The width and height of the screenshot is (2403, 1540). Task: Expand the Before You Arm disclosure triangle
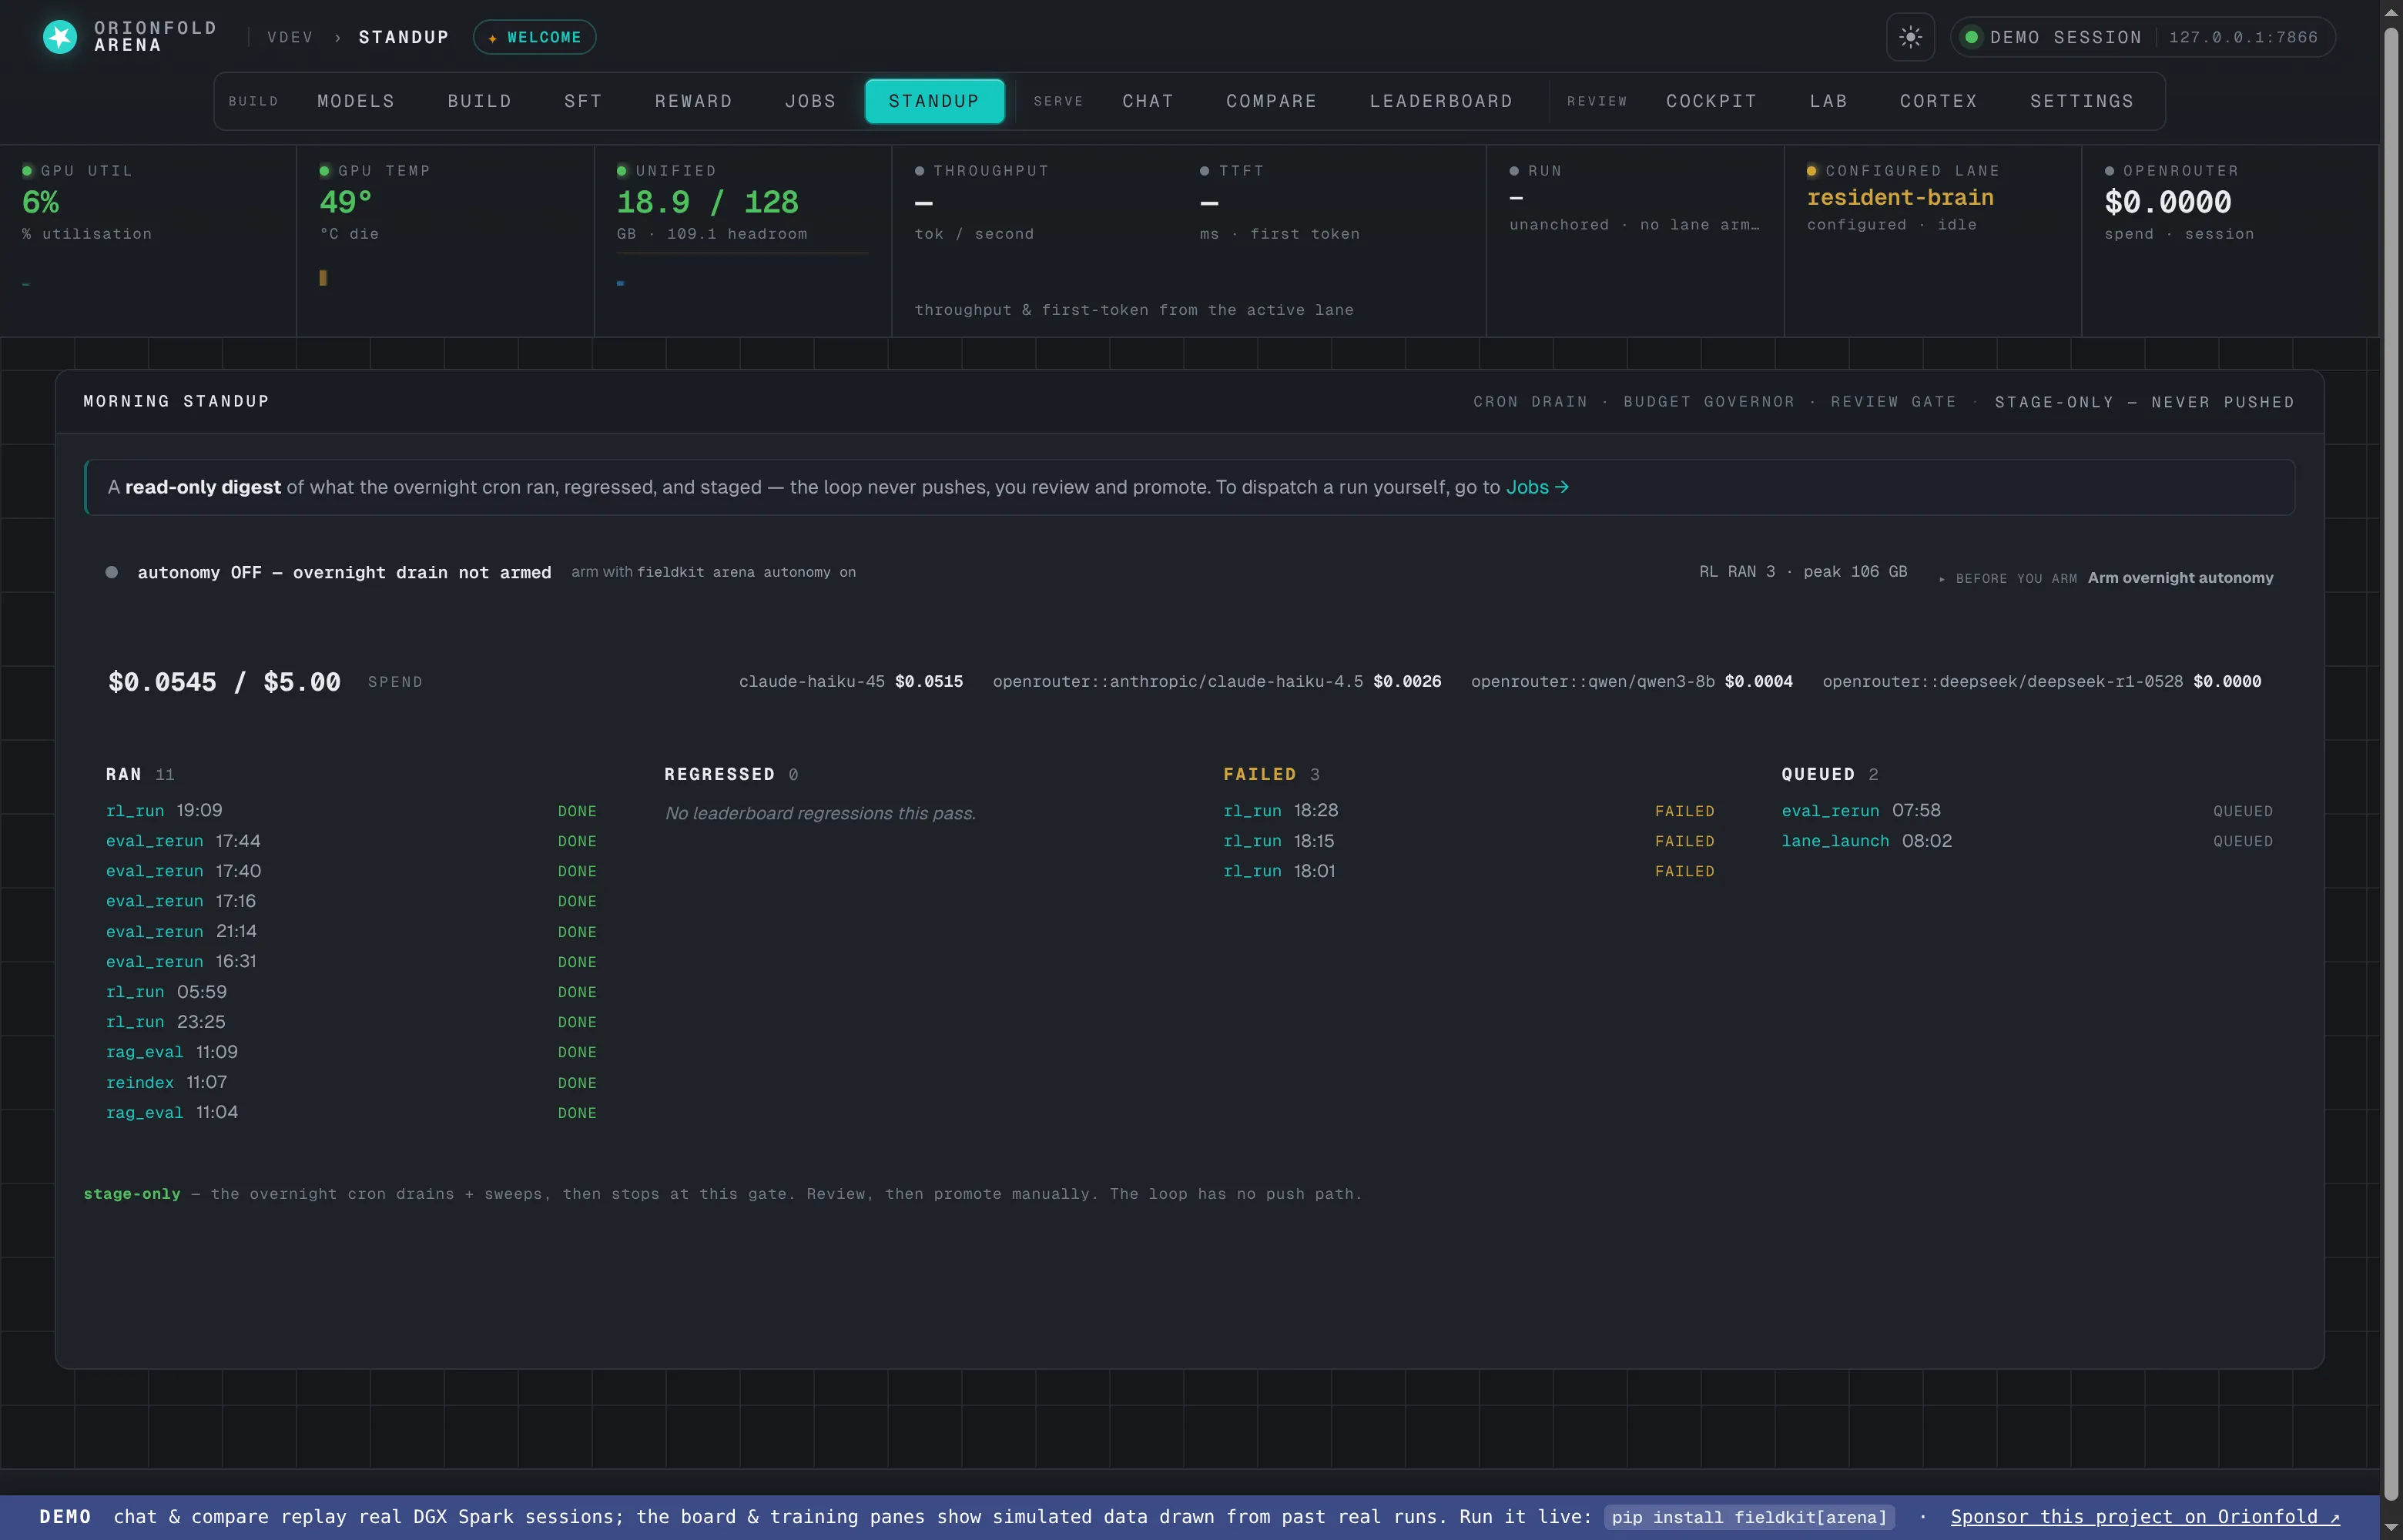click(x=1942, y=579)
